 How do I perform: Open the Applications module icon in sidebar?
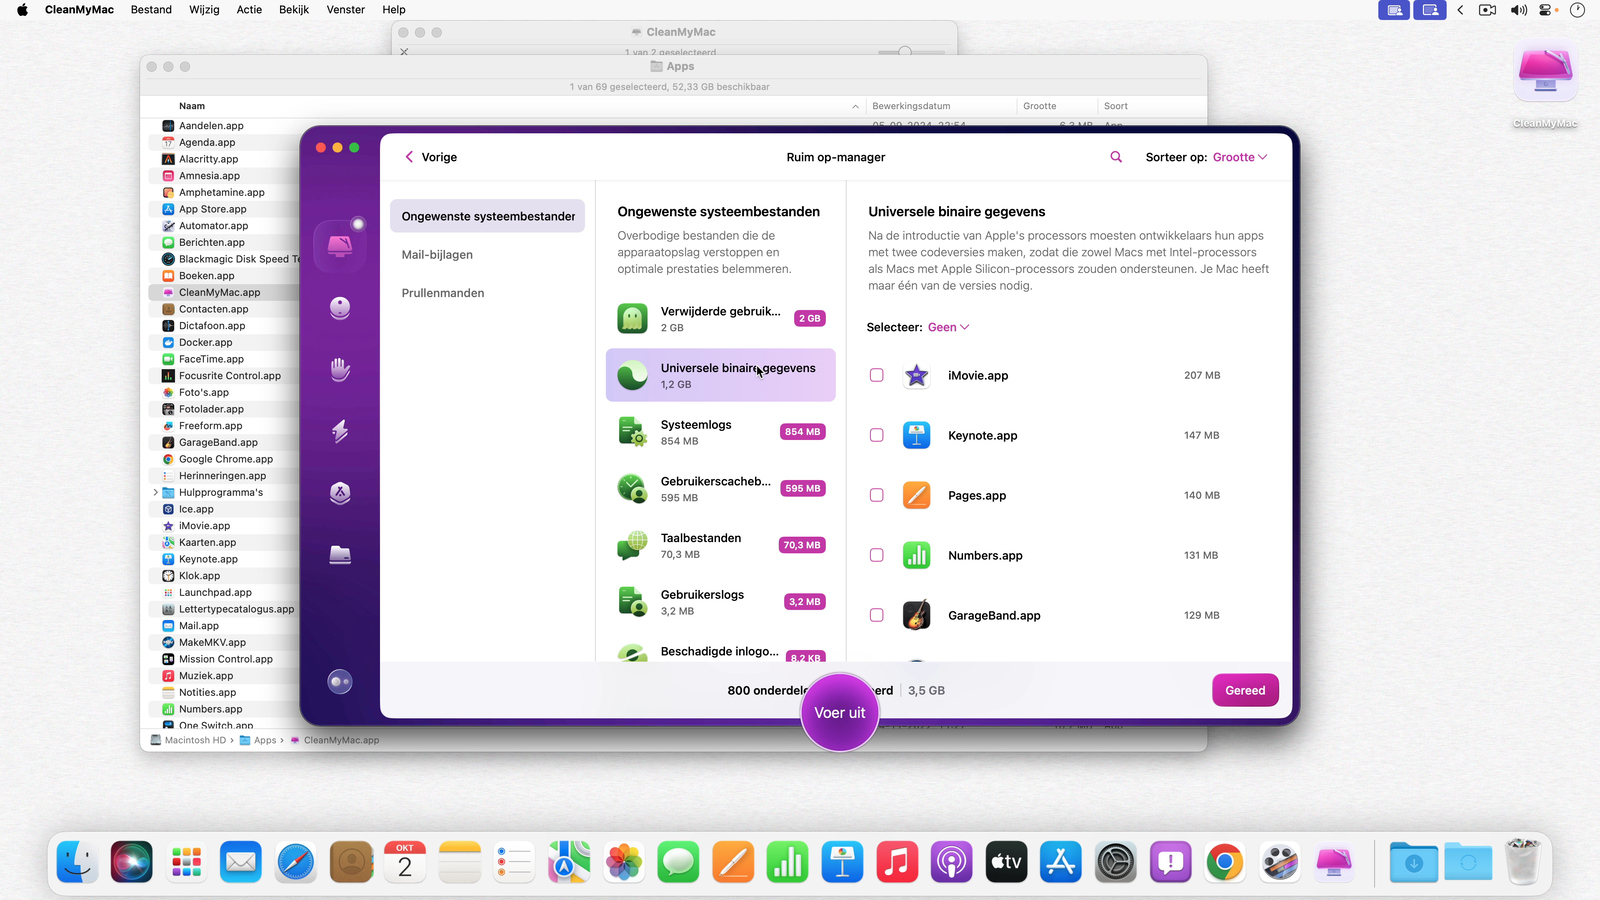click(340, 493)
